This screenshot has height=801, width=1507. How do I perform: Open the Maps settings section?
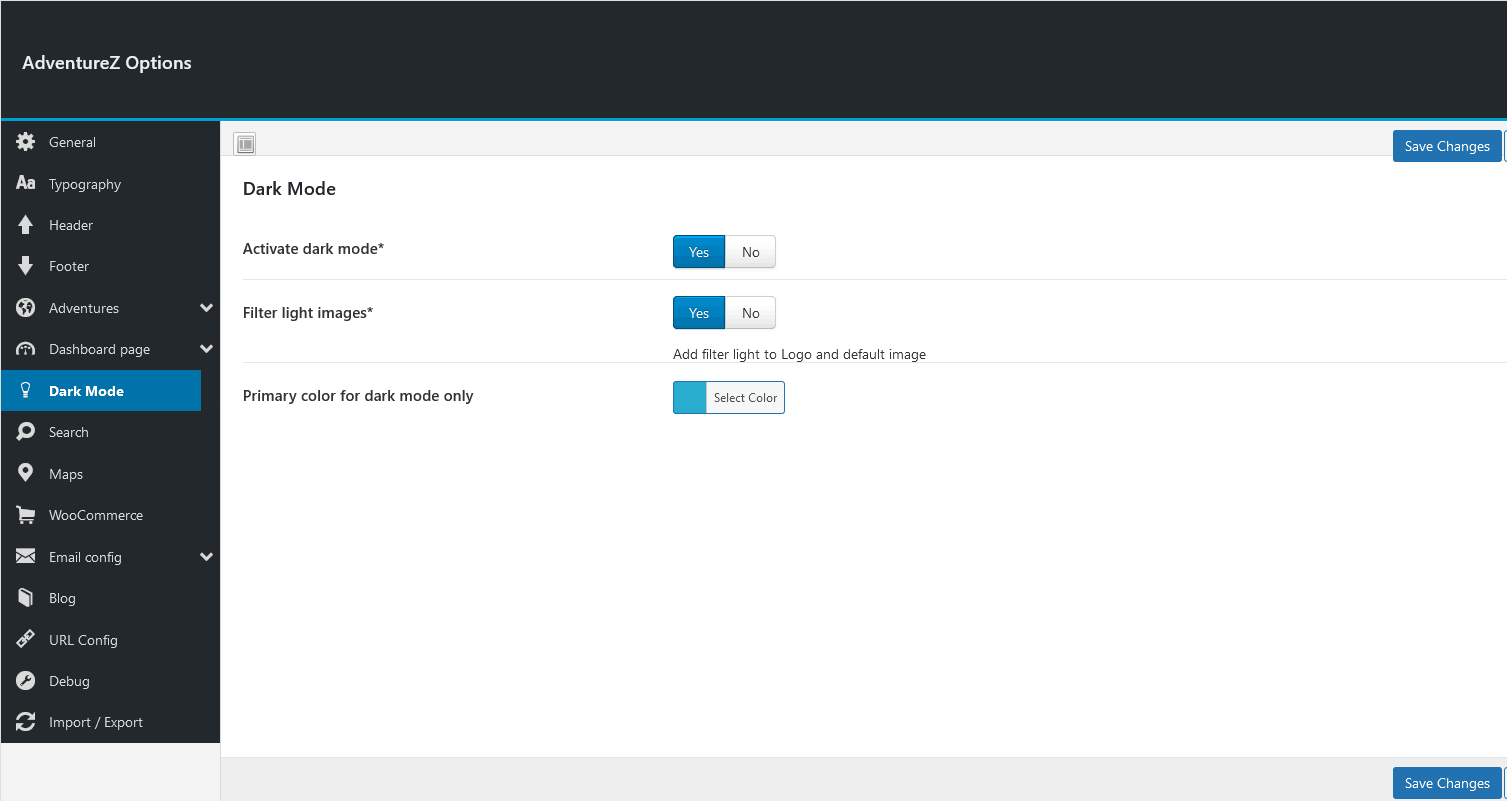[110, 474]
